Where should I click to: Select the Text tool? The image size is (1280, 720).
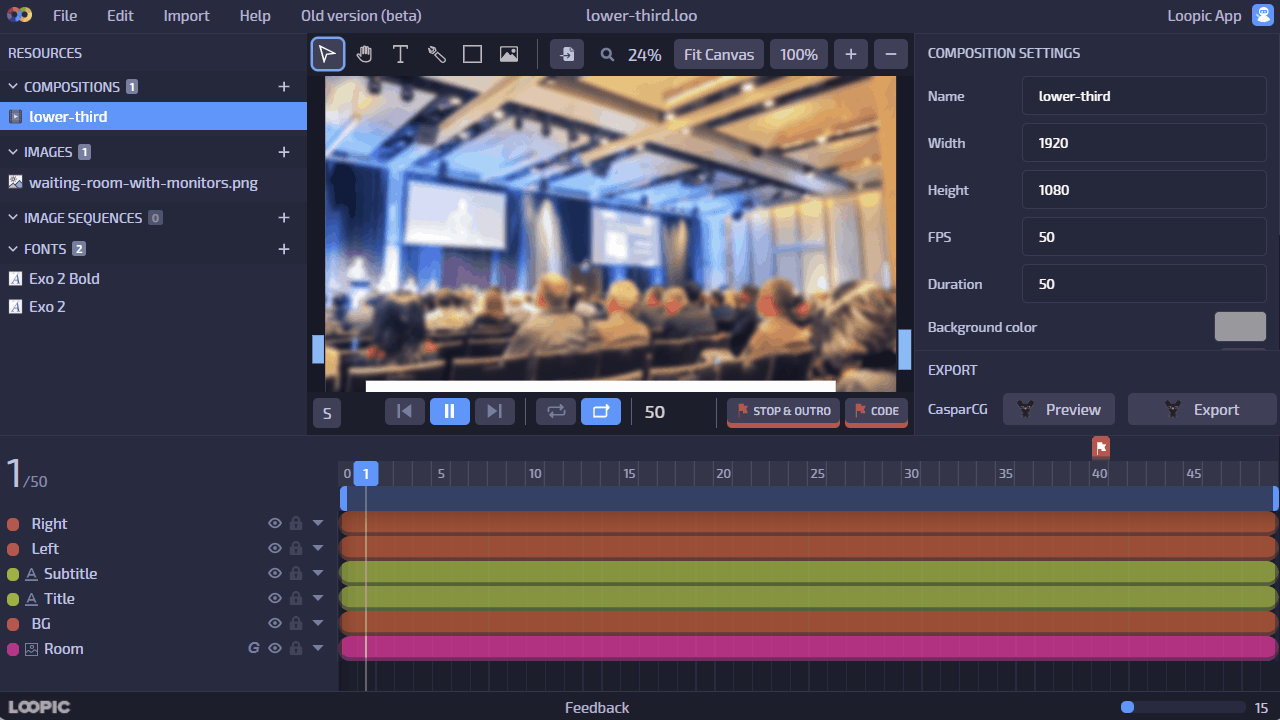400,54
